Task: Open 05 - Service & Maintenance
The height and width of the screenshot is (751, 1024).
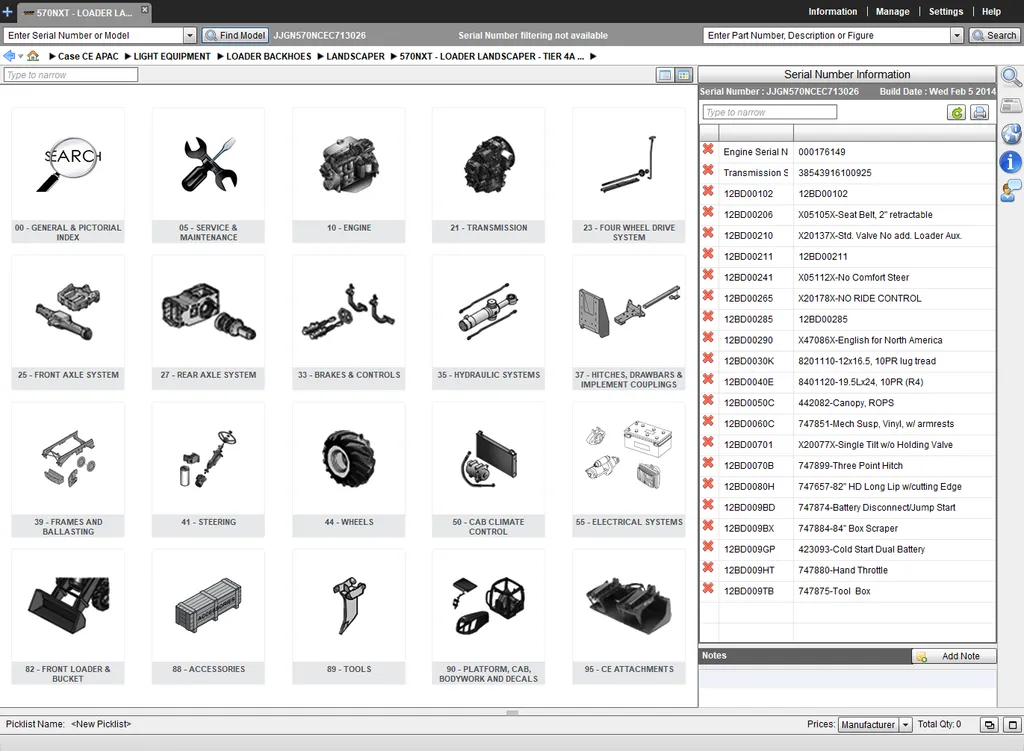Action: click(x=208, y=176)
